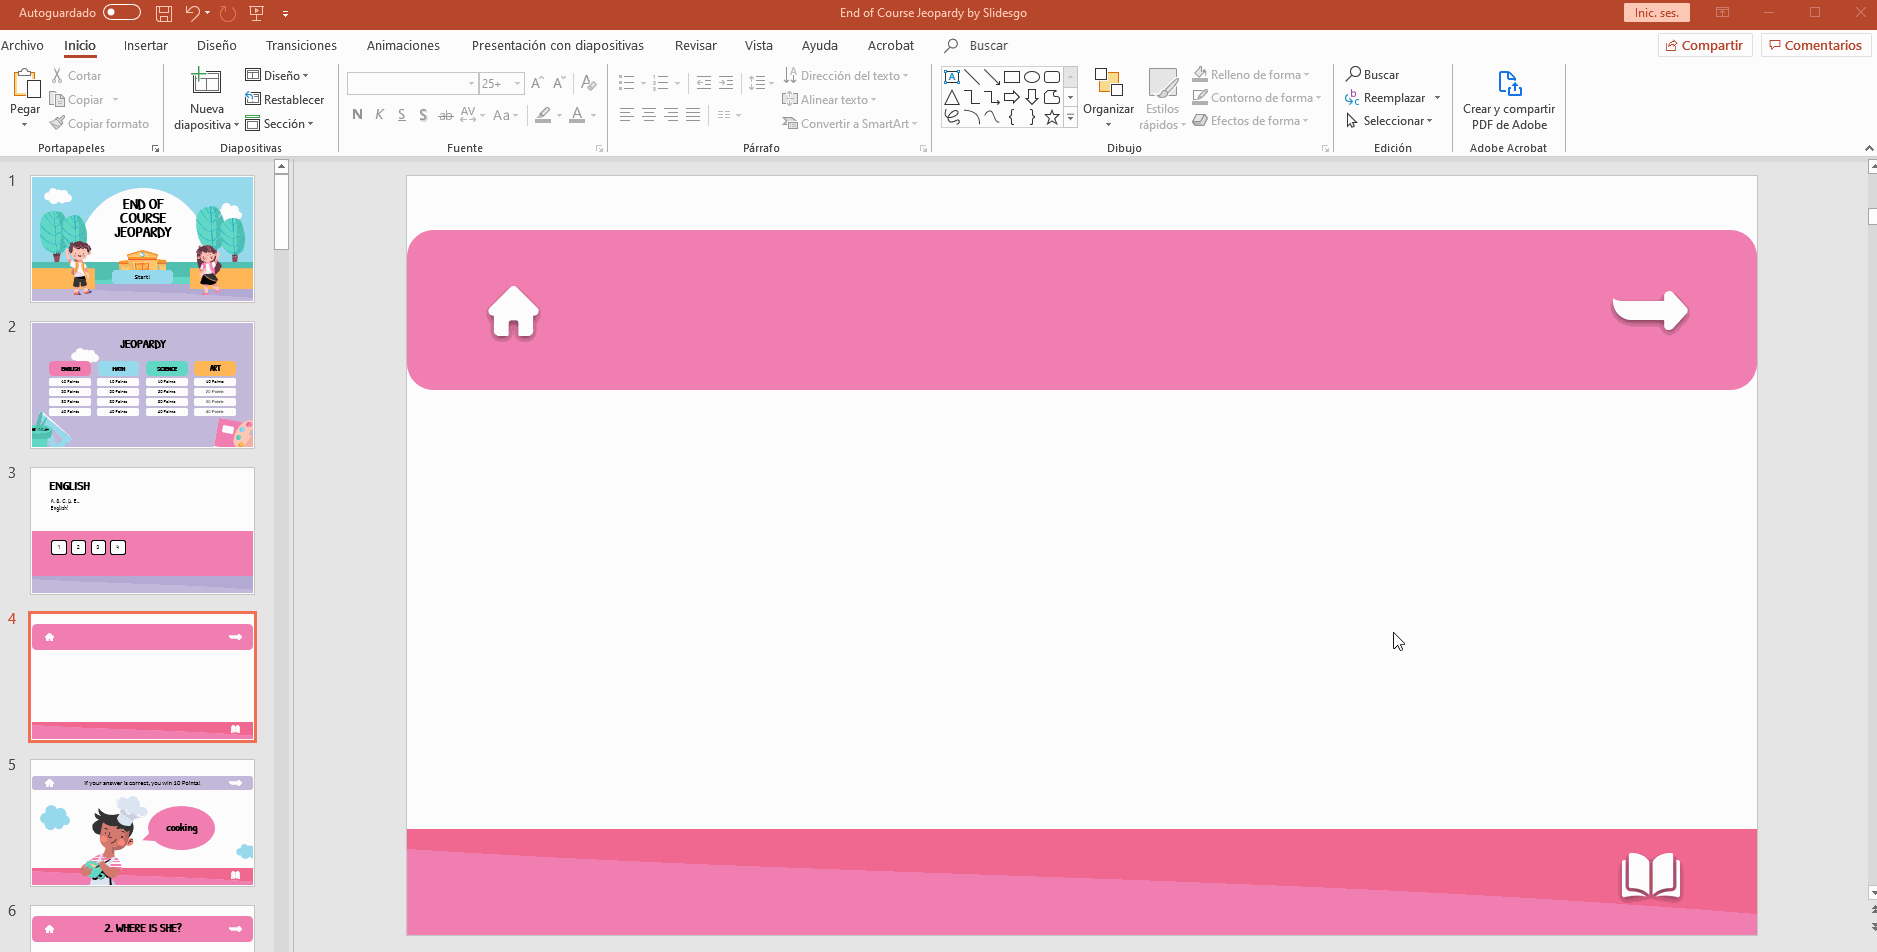Open the Sección dropdown
The image size is (1877, 952).
(x=280, y=124)
